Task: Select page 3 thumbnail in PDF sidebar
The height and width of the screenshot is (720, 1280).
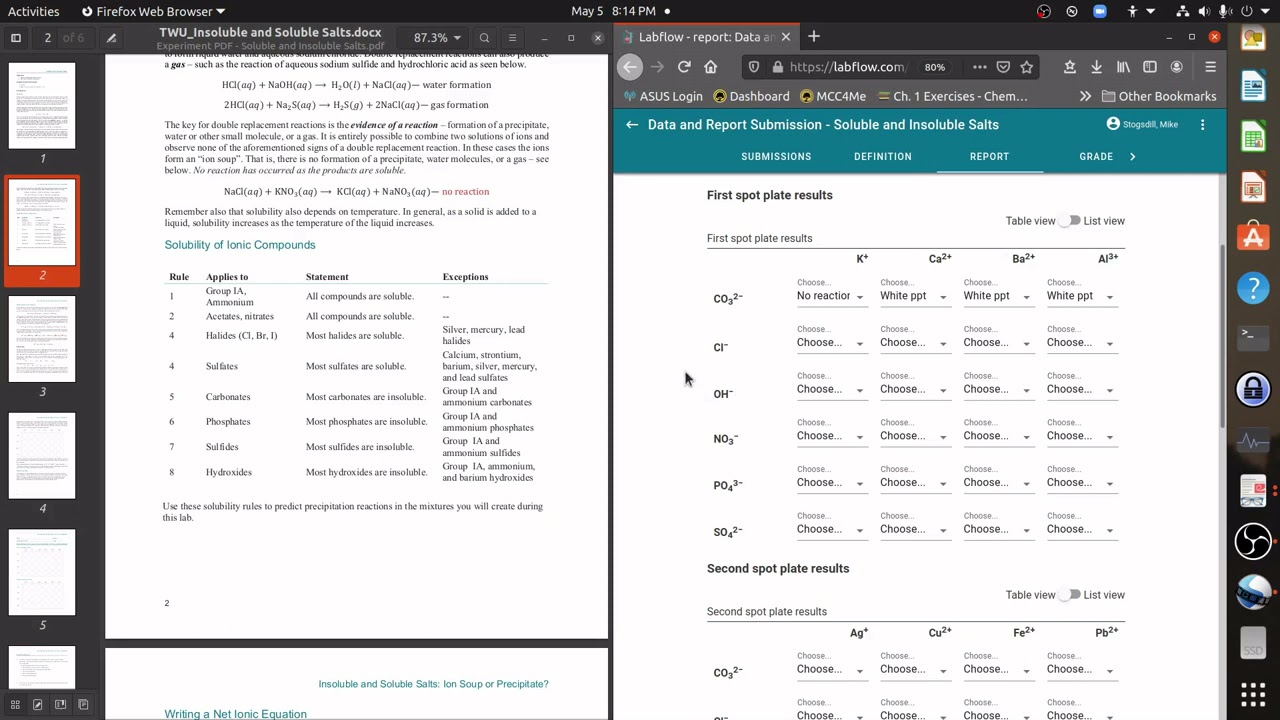Action: tap(42, 339)
